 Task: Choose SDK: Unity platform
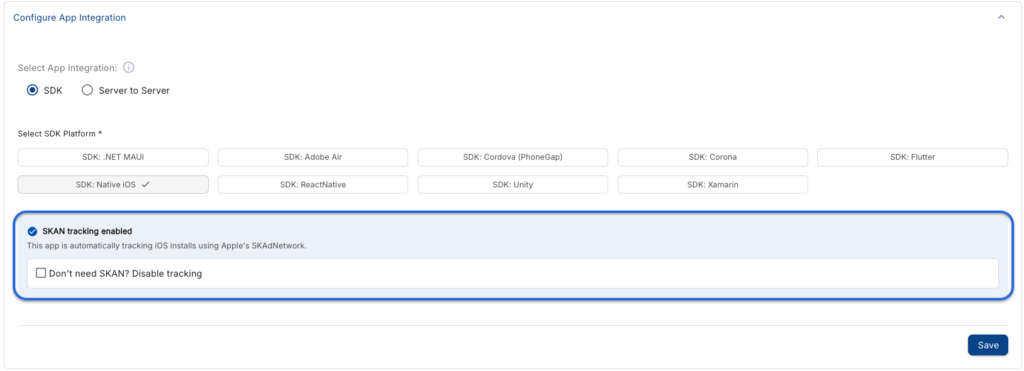point(513,185)
